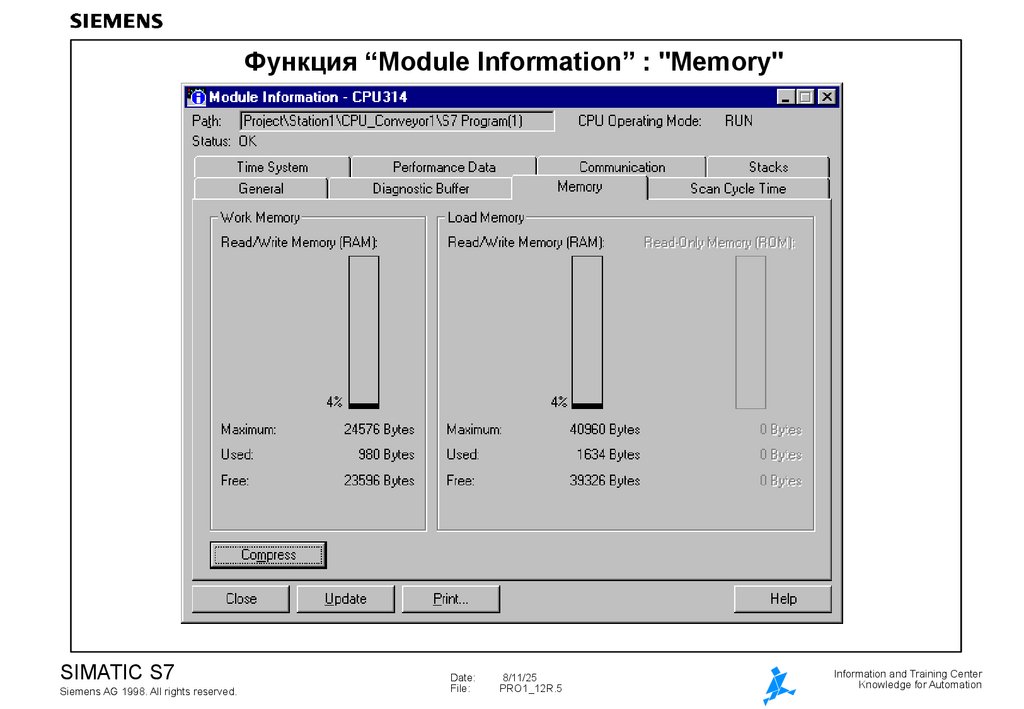Click inside the Path input field

[397, 120]
